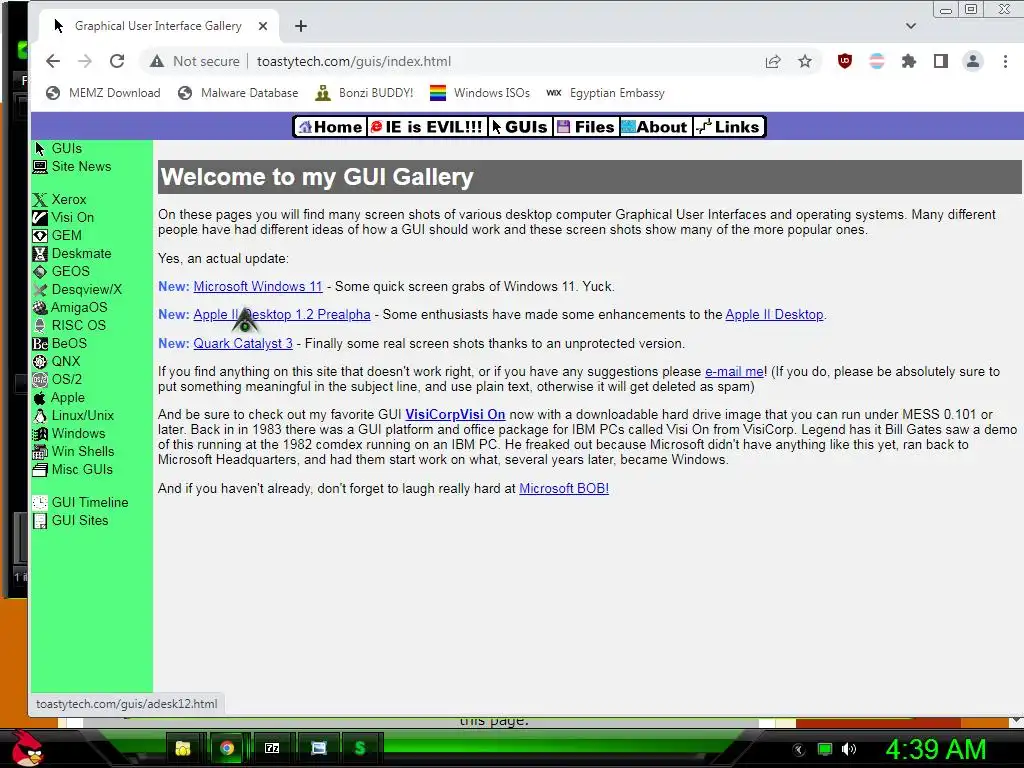Open the Linux/Unix sidebar entry
1024x768 pixels.
click(x=73, y=415)
